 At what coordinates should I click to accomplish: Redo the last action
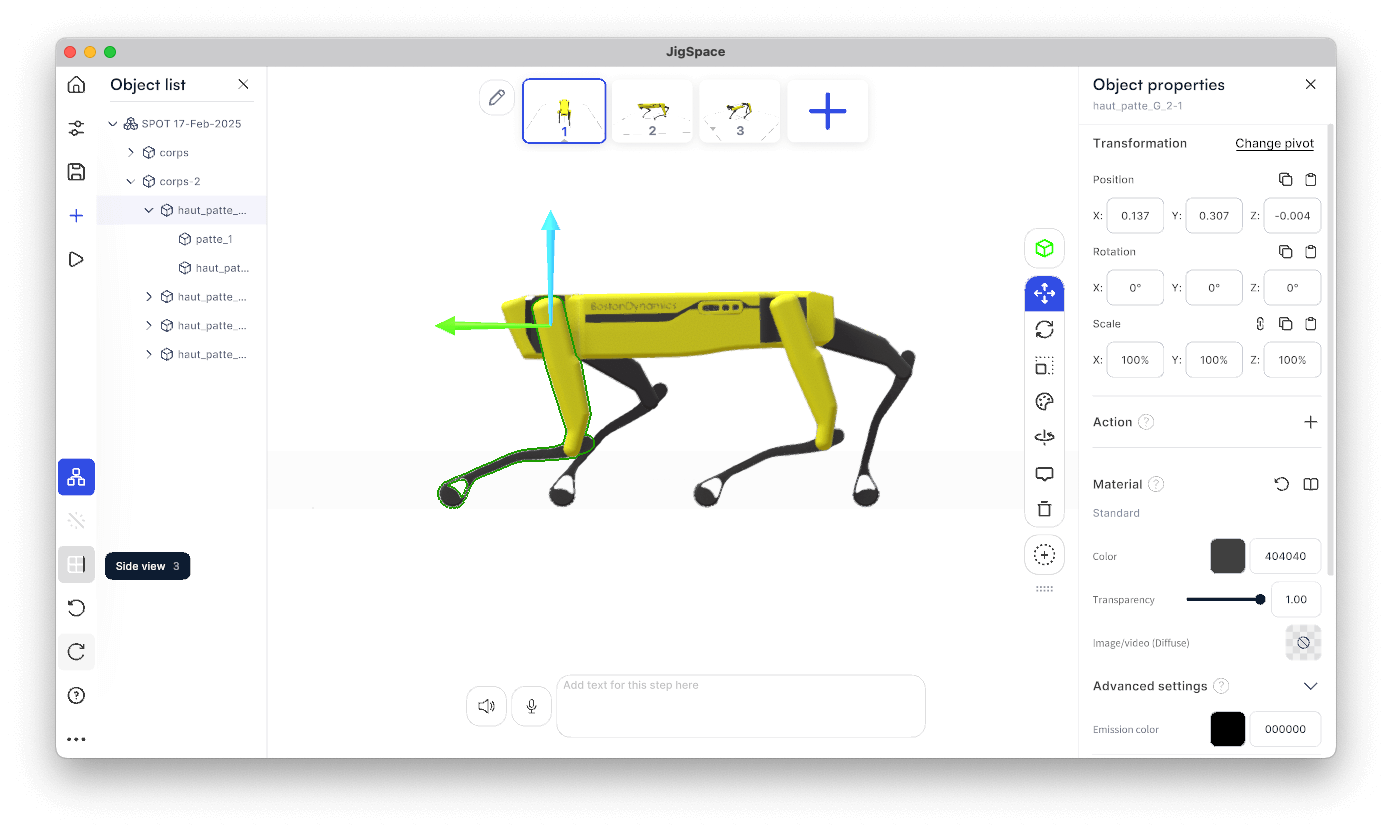click(x=76, y=652)
